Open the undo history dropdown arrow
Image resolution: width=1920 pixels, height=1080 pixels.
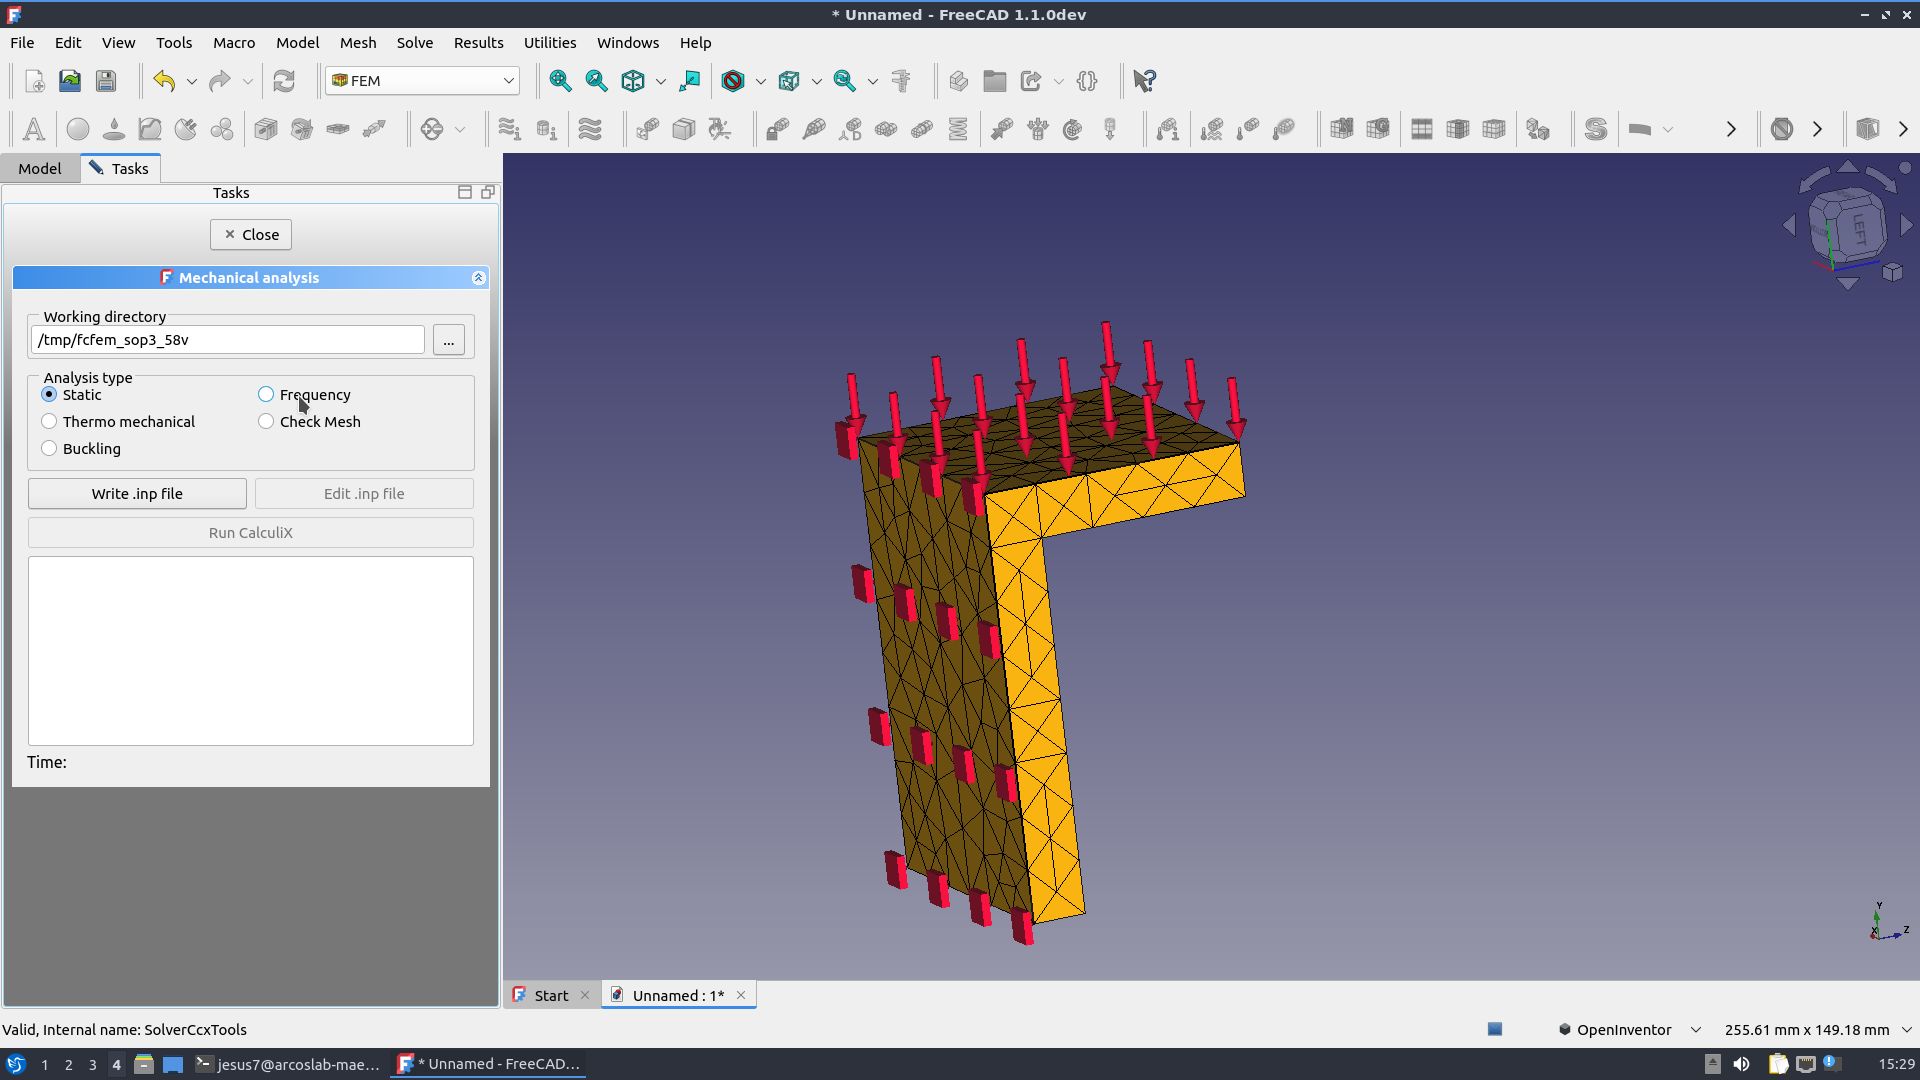(x=191, y=81)
